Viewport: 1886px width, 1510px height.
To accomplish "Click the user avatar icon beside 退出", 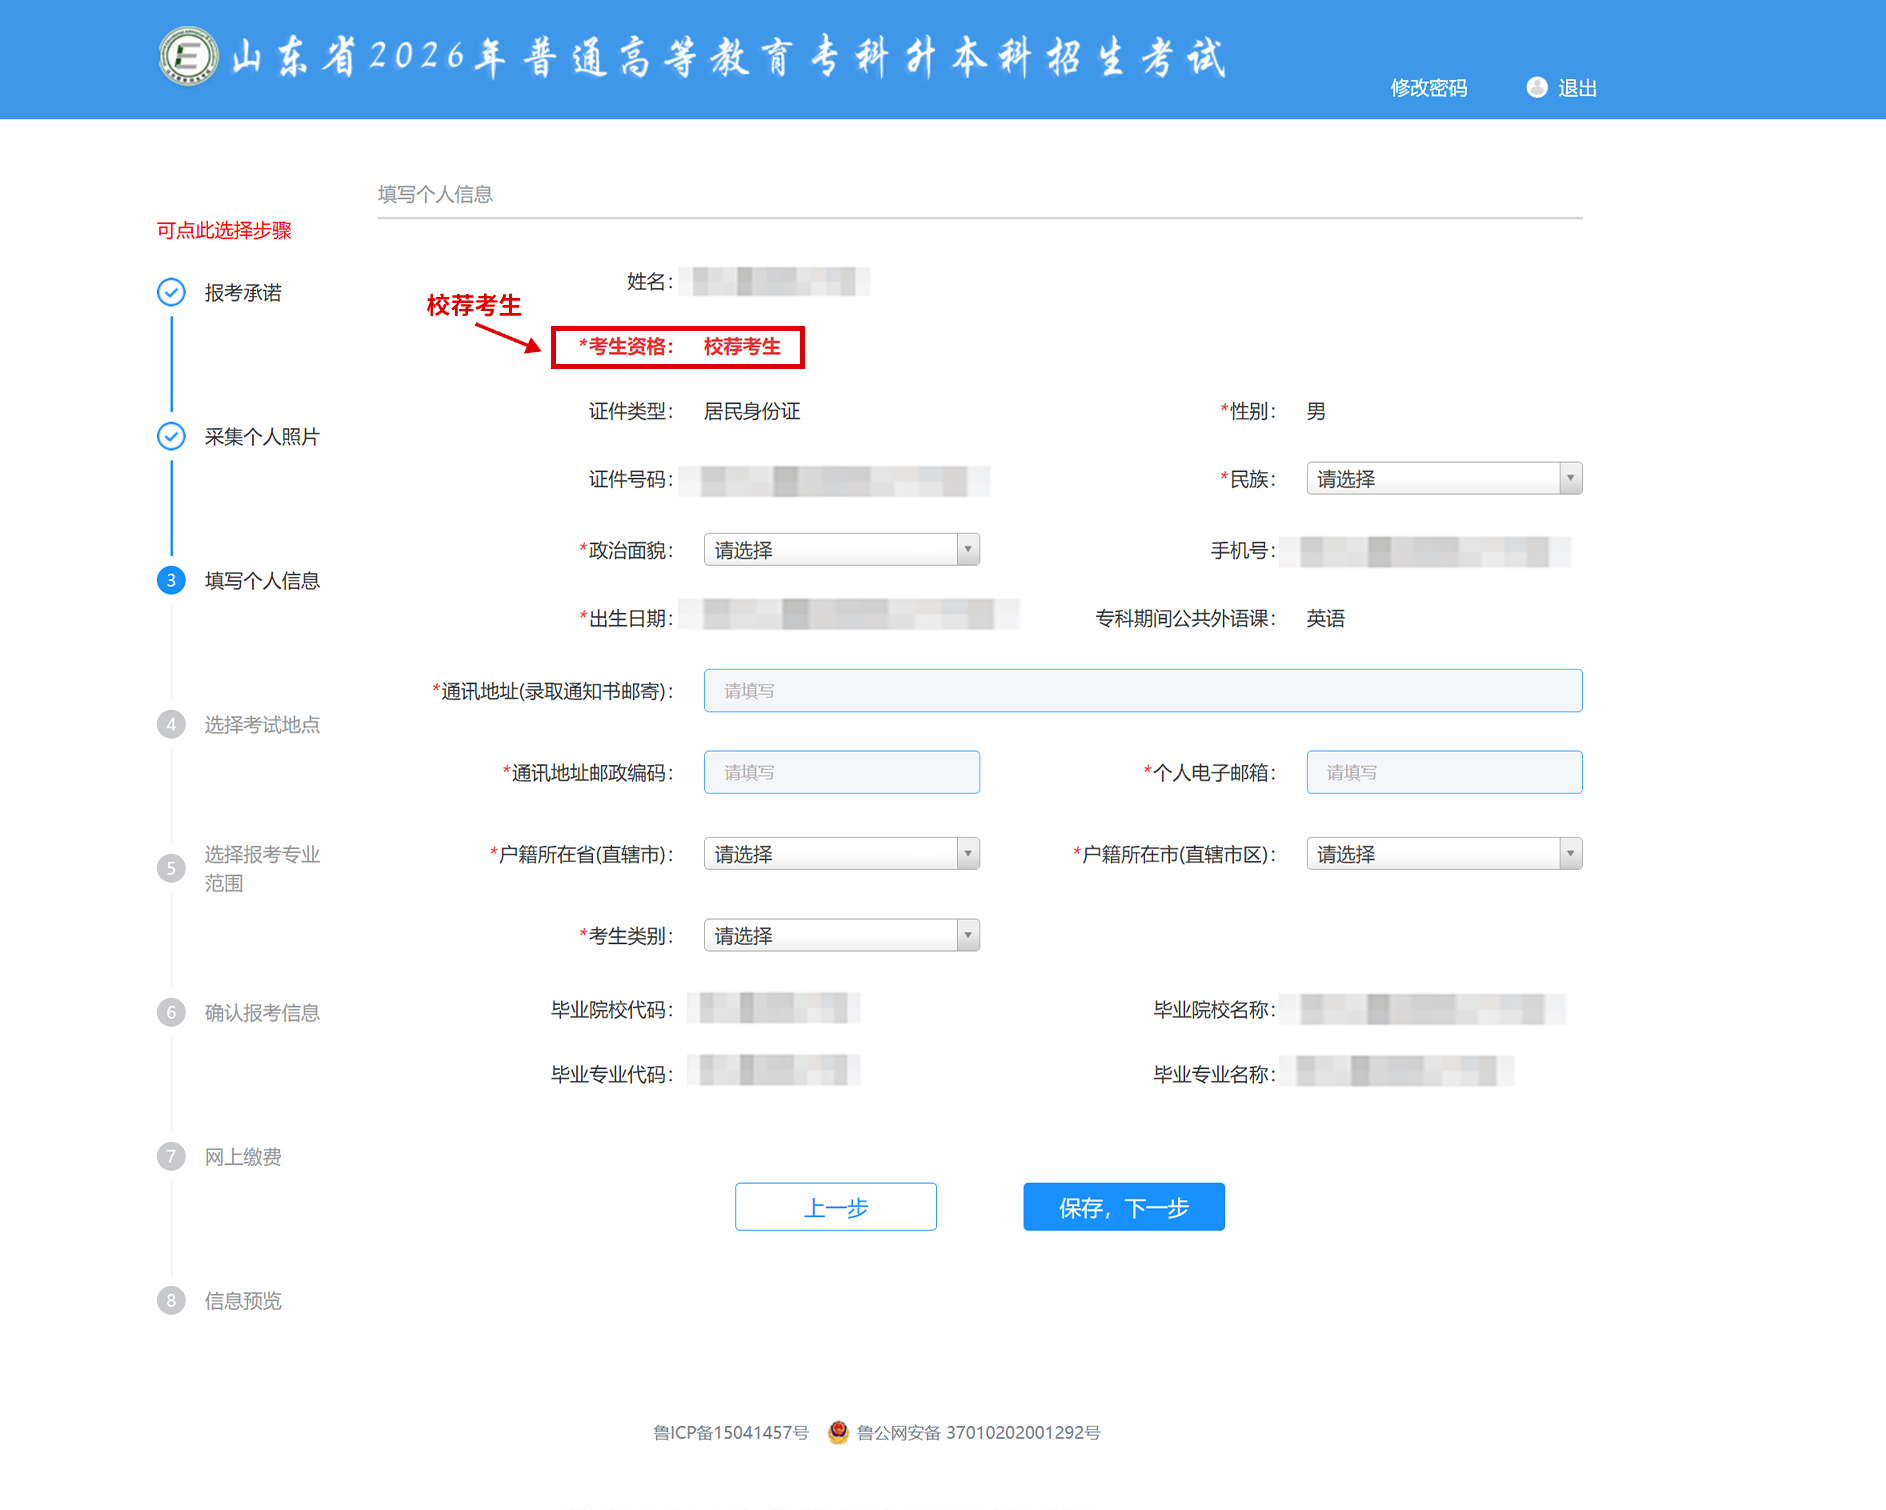I will [1536, 88].
